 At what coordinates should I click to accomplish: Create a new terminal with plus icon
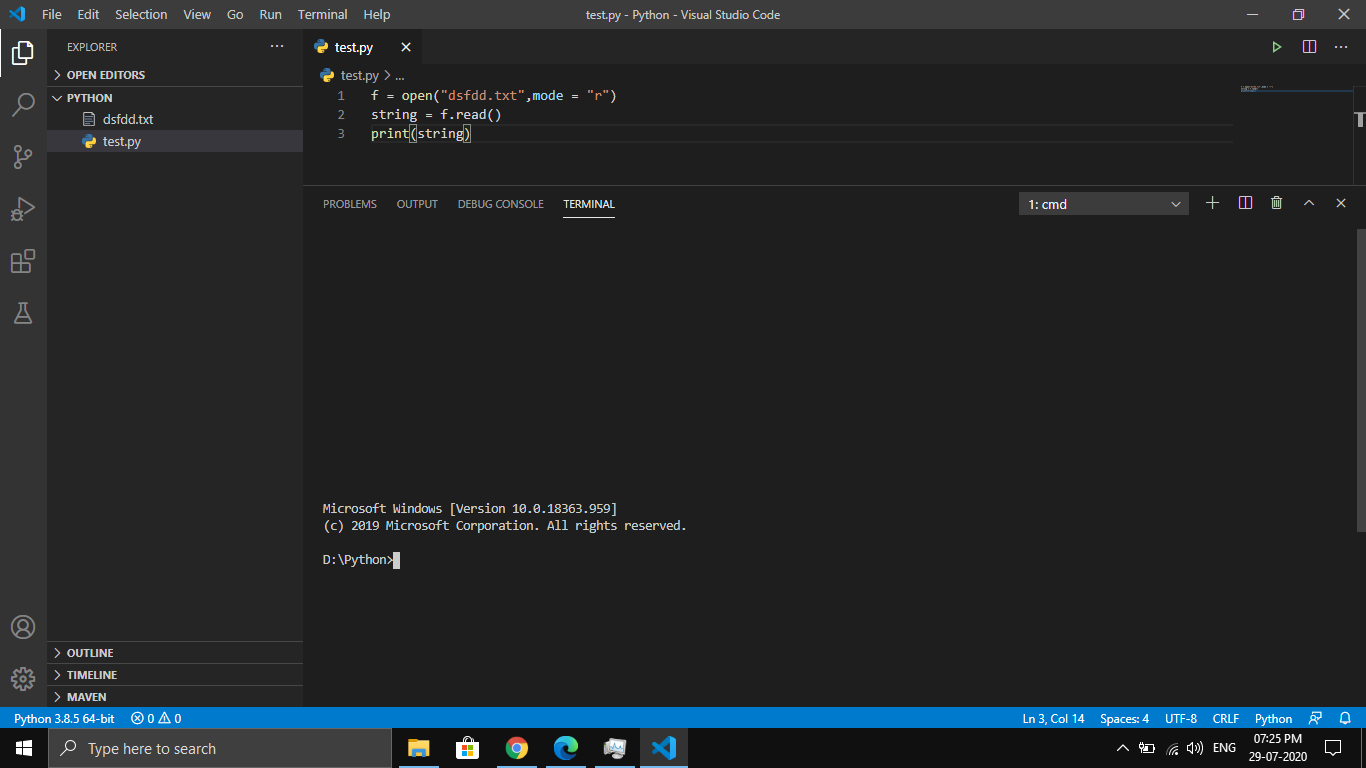pyautogui.click(x=1213, y=203)
